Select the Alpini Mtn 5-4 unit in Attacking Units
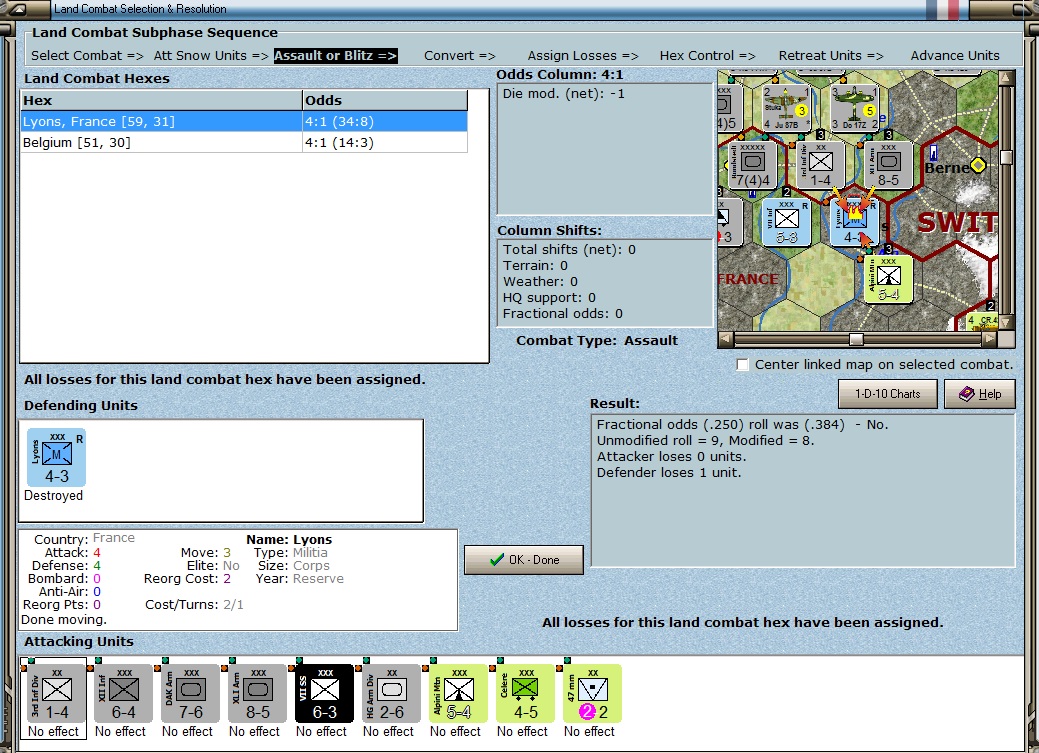This screenshot has width=1039, height=753. point(459,694)
